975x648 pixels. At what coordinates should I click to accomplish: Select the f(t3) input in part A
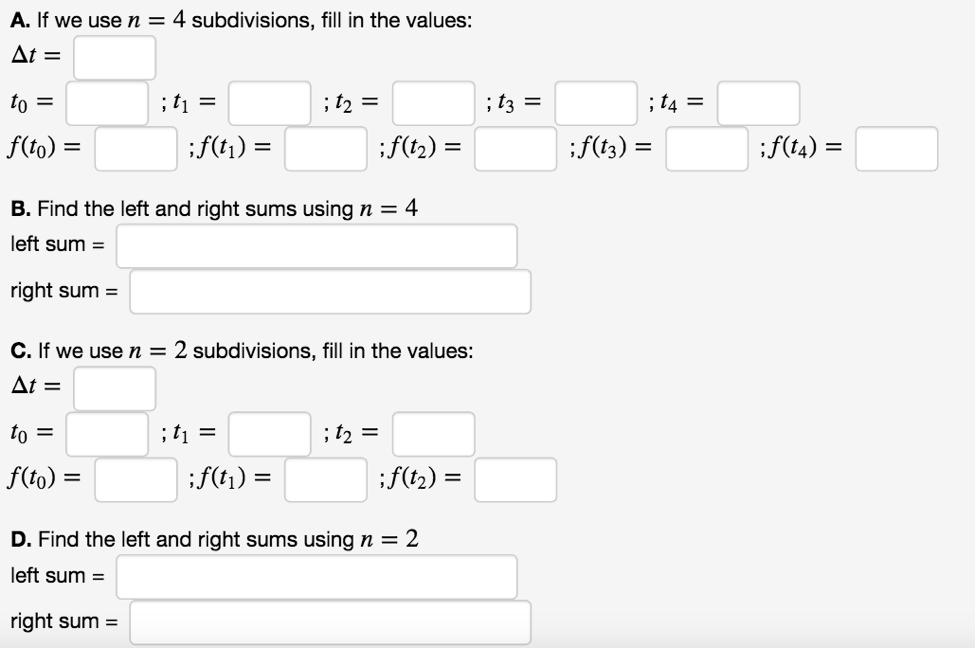[705, 149]
